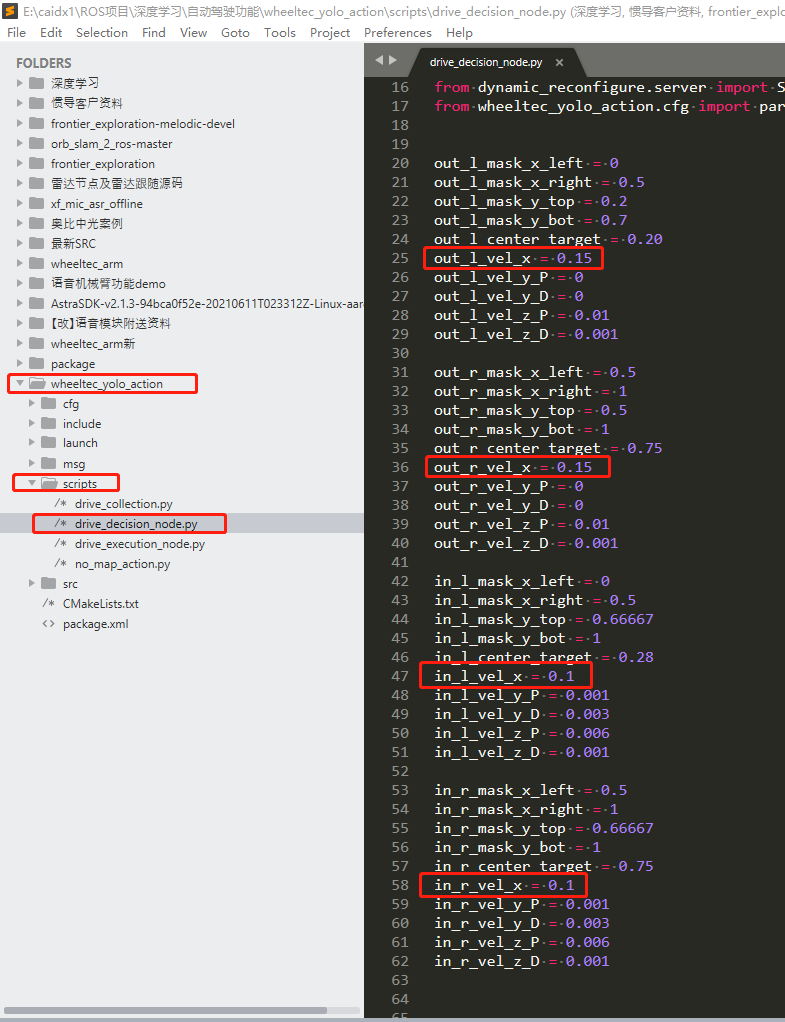Click XML icon of package.xml

pos(48,623)
